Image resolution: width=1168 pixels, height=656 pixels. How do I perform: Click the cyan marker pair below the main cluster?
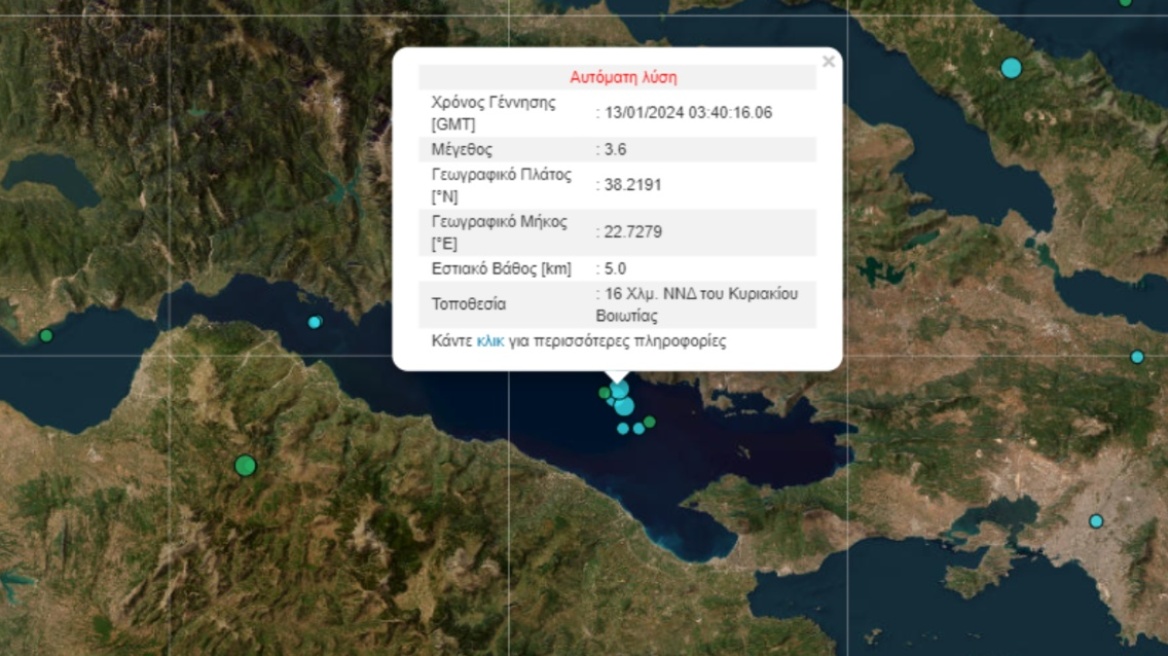[630, 429]
